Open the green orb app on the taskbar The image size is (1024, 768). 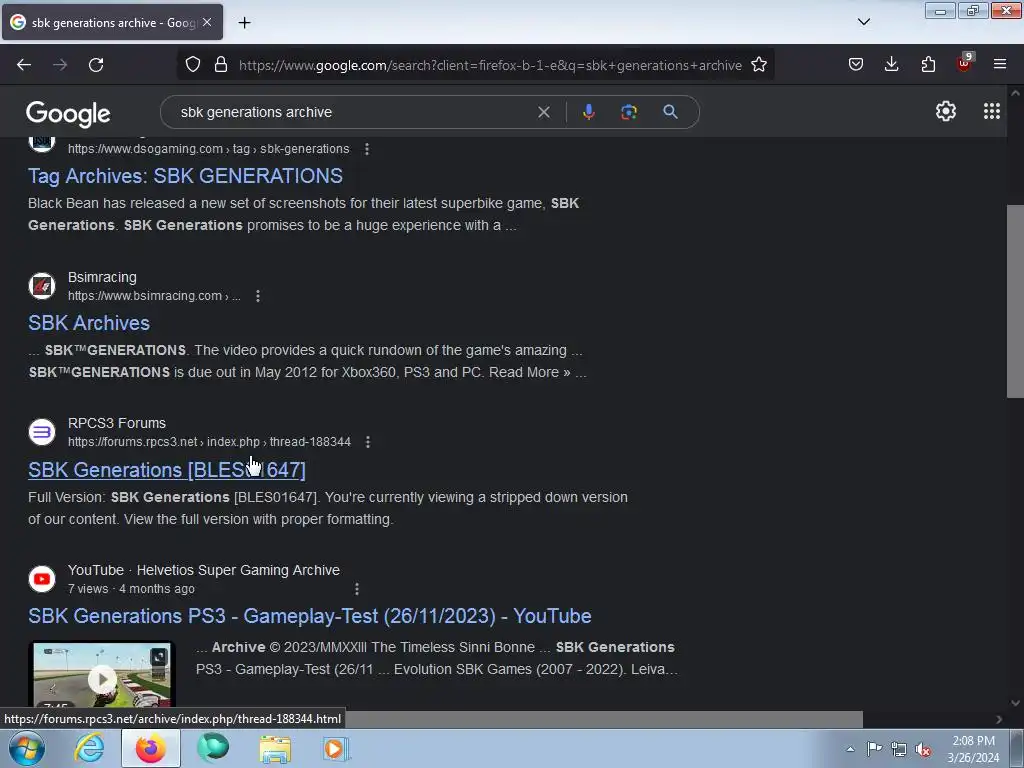tap(213, 748)
